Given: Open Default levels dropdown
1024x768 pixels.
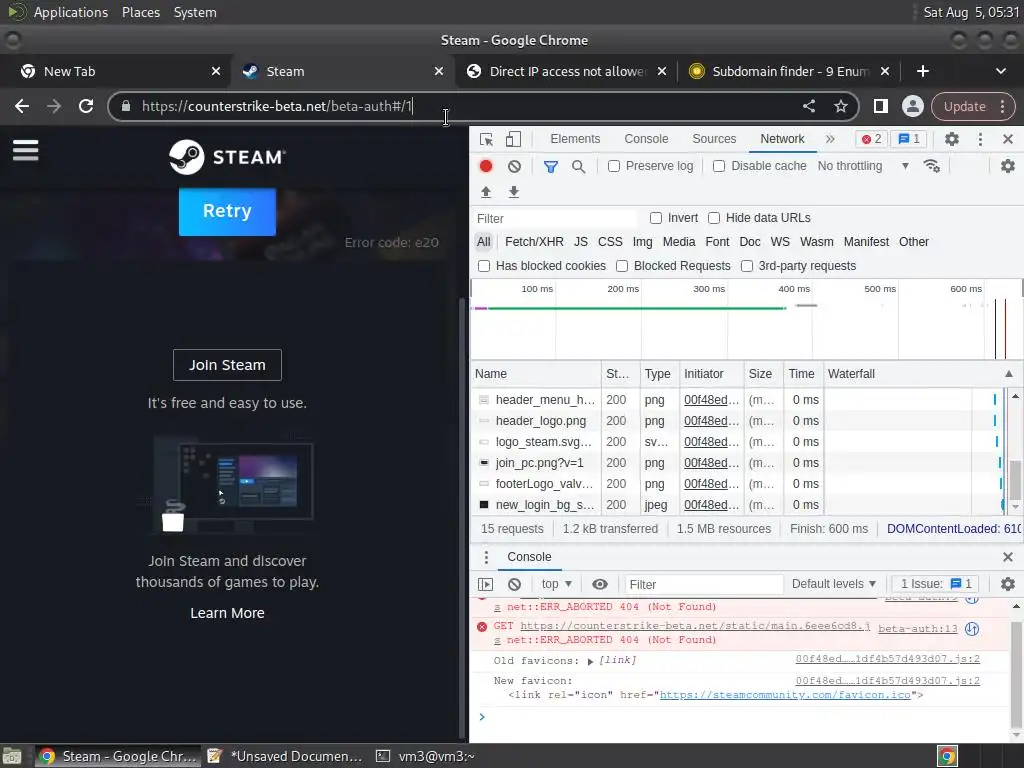Looking at the screenshot, I should (x=833, y=584).
